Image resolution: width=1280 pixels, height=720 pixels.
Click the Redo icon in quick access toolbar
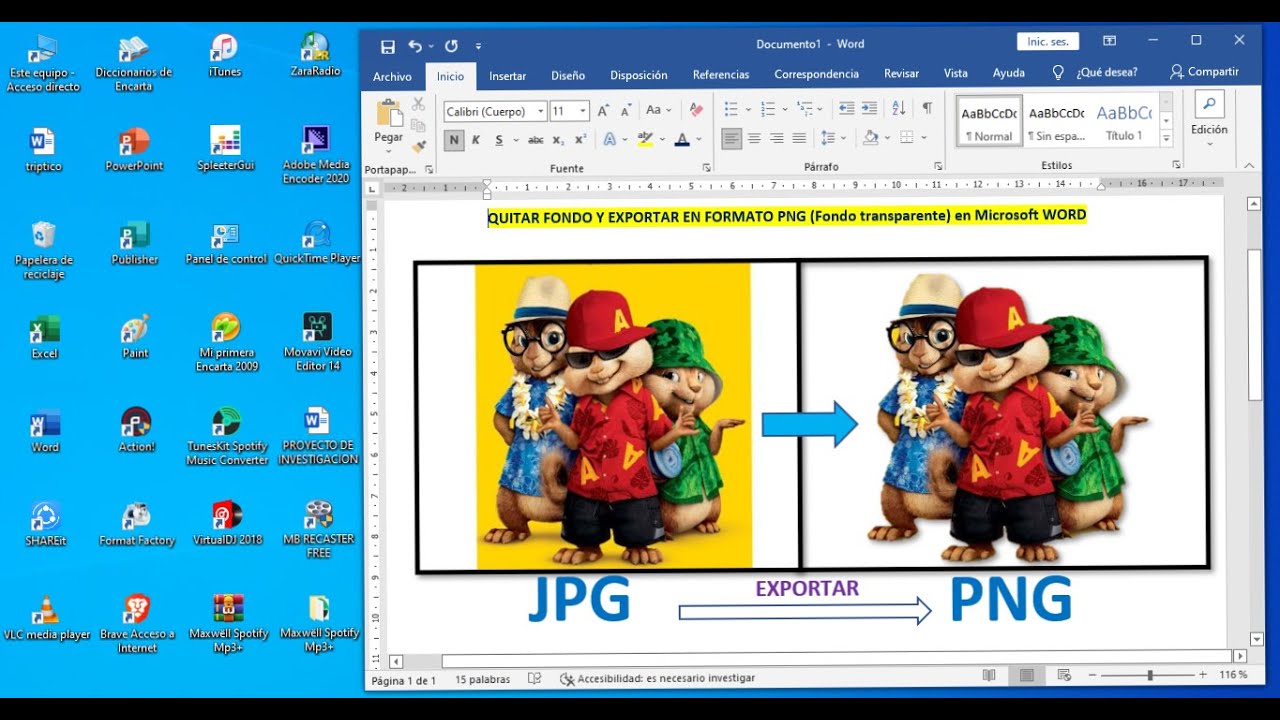pyautogui.click(x=451, y=46)
